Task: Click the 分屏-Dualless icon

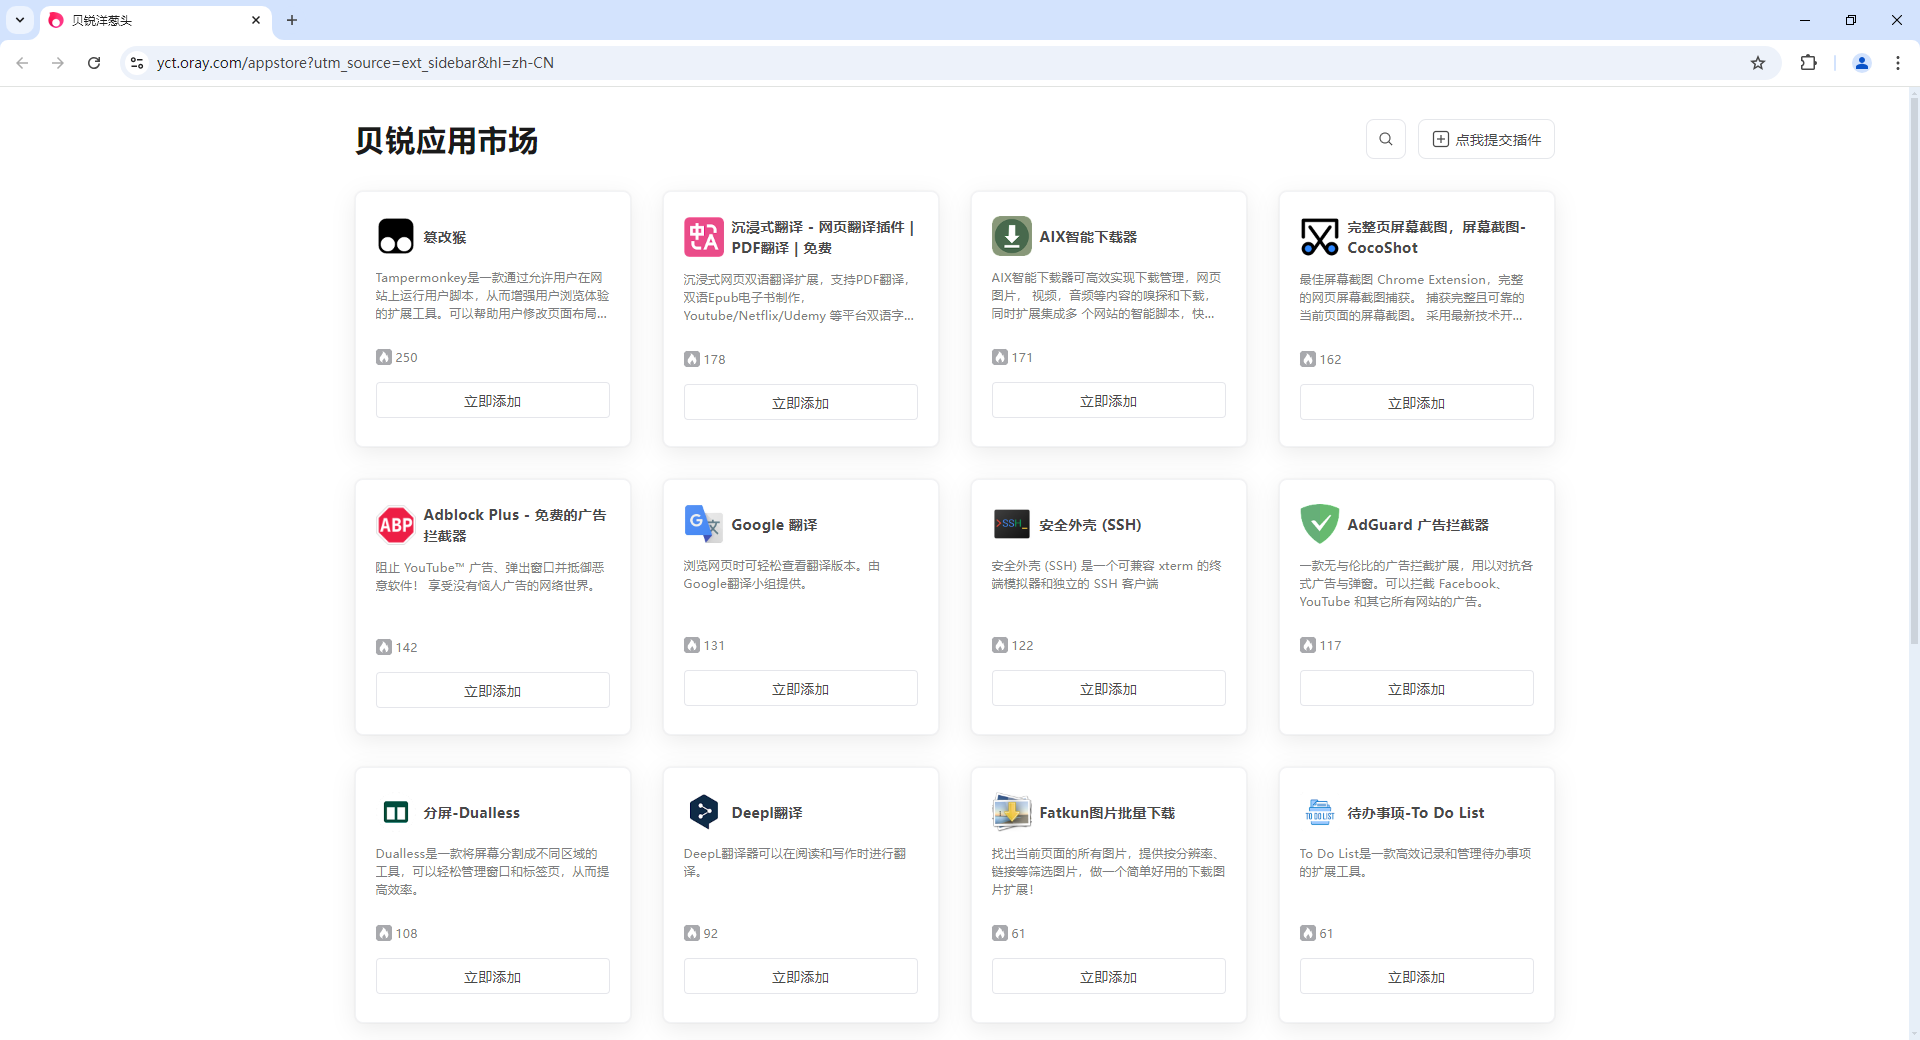Action: click(396, 812)
